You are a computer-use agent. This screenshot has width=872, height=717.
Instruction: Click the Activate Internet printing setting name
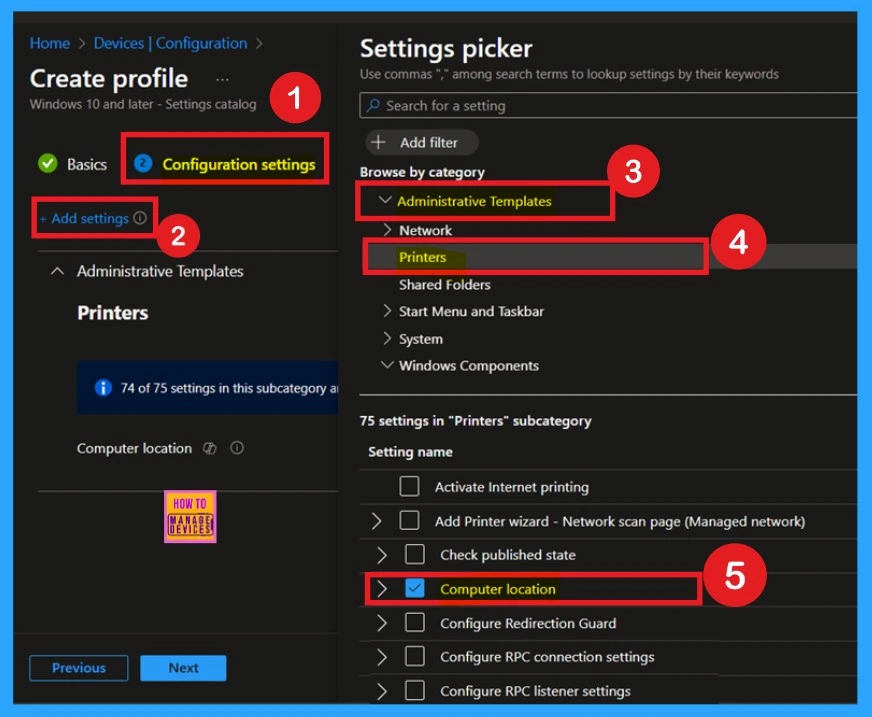tap(512, 487)
